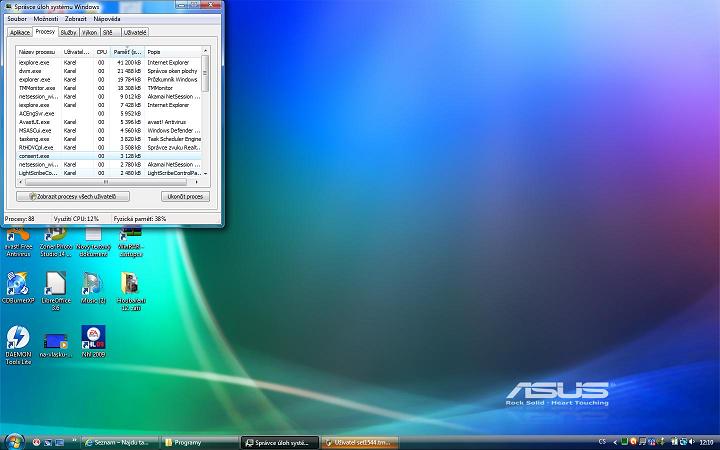Select the DAEMON Tools Lite desktop shortcut
Image resolution: width=720 pixels, height=450 pixels.
(x=18, y=345)
